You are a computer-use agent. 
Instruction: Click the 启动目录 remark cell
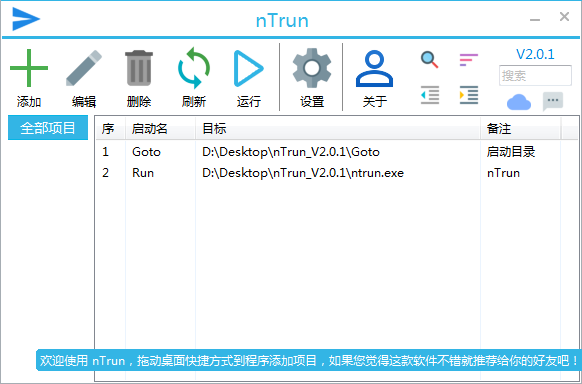click(x=511, y=152)
